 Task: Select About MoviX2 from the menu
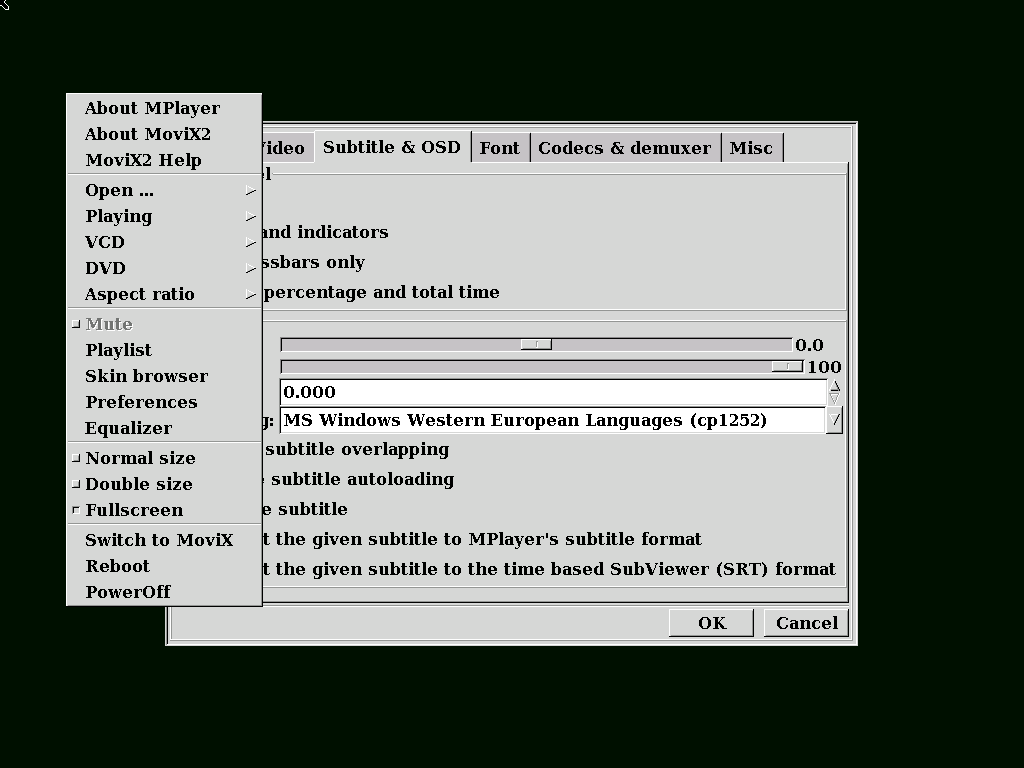(x=164, y=134)
